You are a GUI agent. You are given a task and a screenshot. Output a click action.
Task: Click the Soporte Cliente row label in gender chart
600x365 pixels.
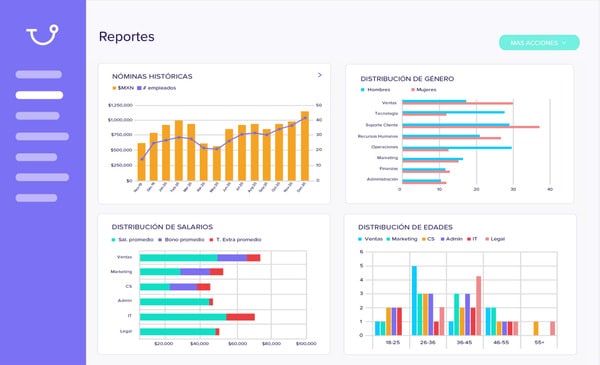pos(382,125)
